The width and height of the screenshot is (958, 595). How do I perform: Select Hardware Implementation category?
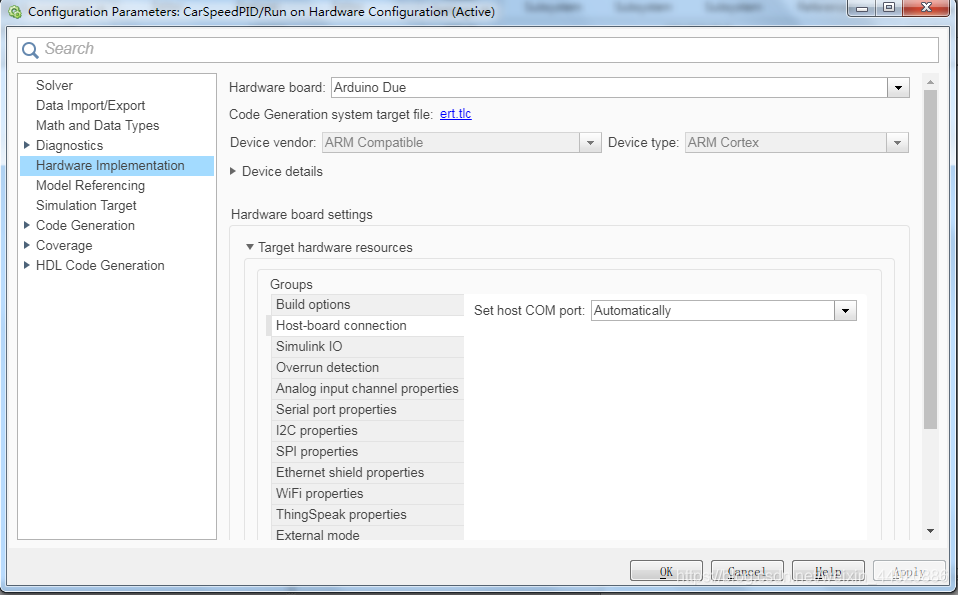(x=117, y=166)
